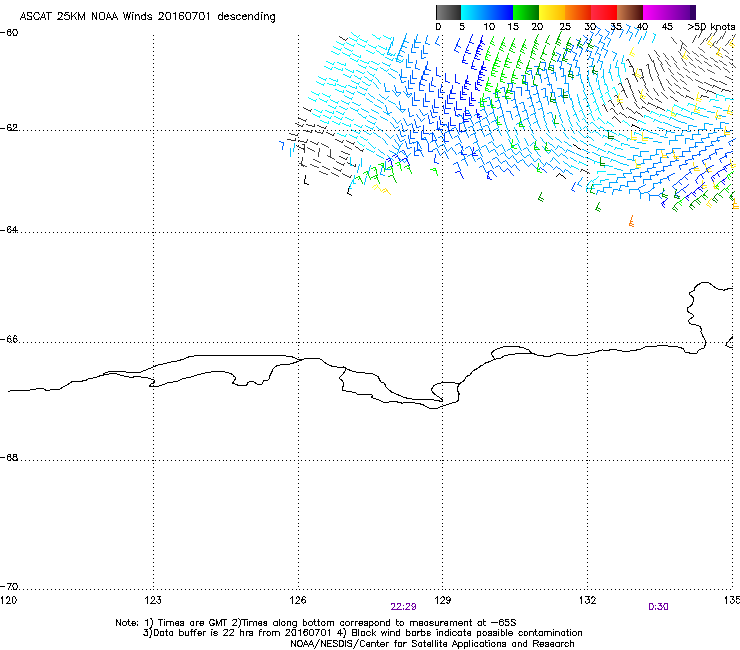Click the '-66' latitude axis label

pyautogui.click(x=9, y=339)
